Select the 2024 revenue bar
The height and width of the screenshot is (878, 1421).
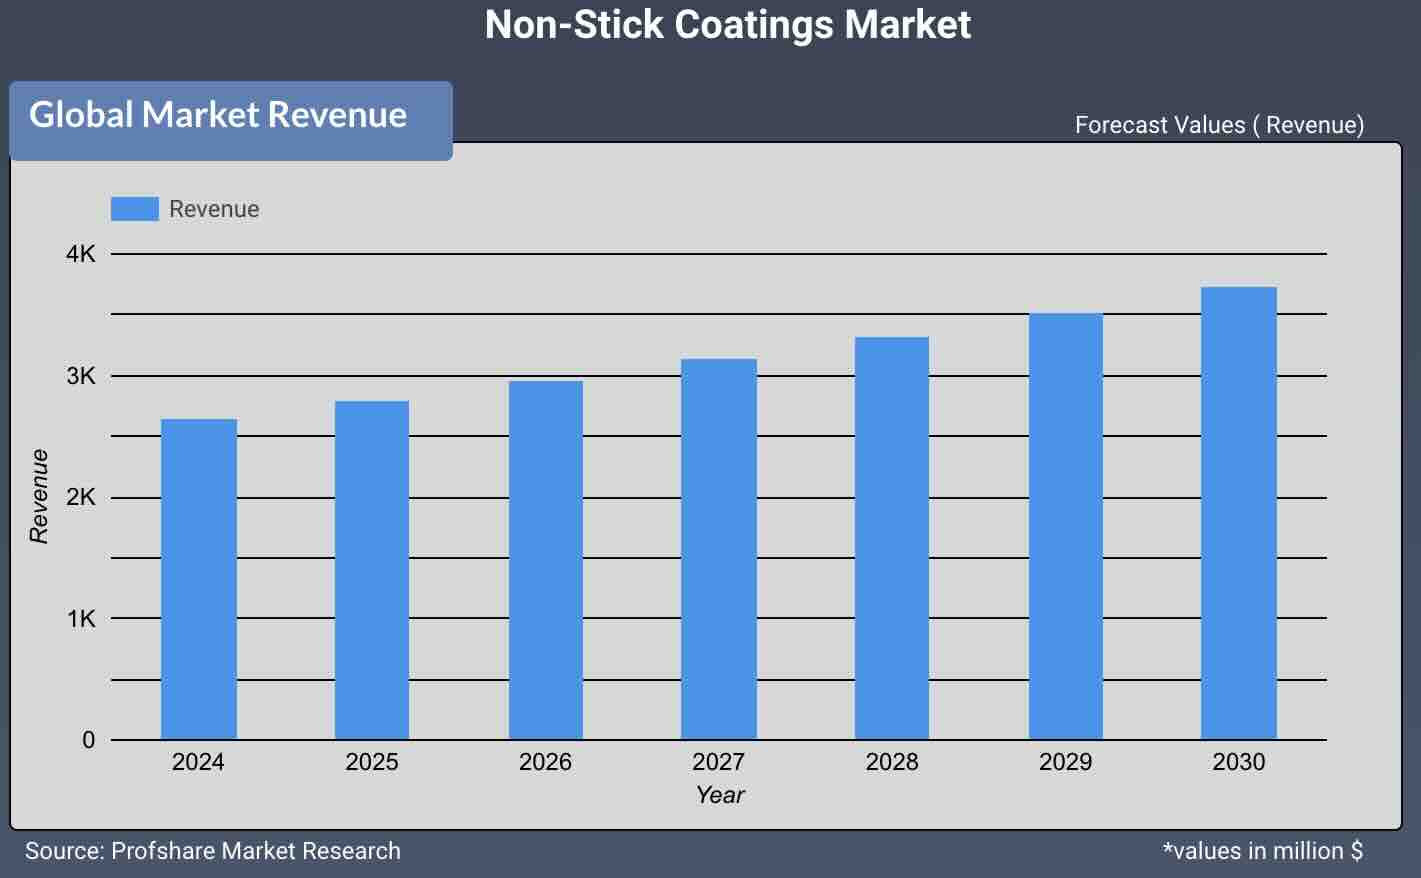click(x=199, y=579)
